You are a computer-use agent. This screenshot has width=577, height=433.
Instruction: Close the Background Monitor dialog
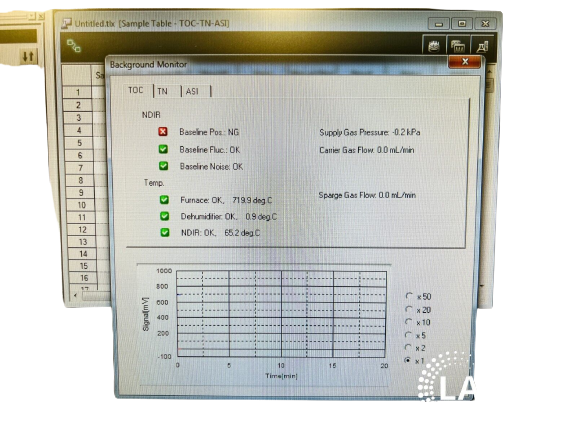coord(465,61)
